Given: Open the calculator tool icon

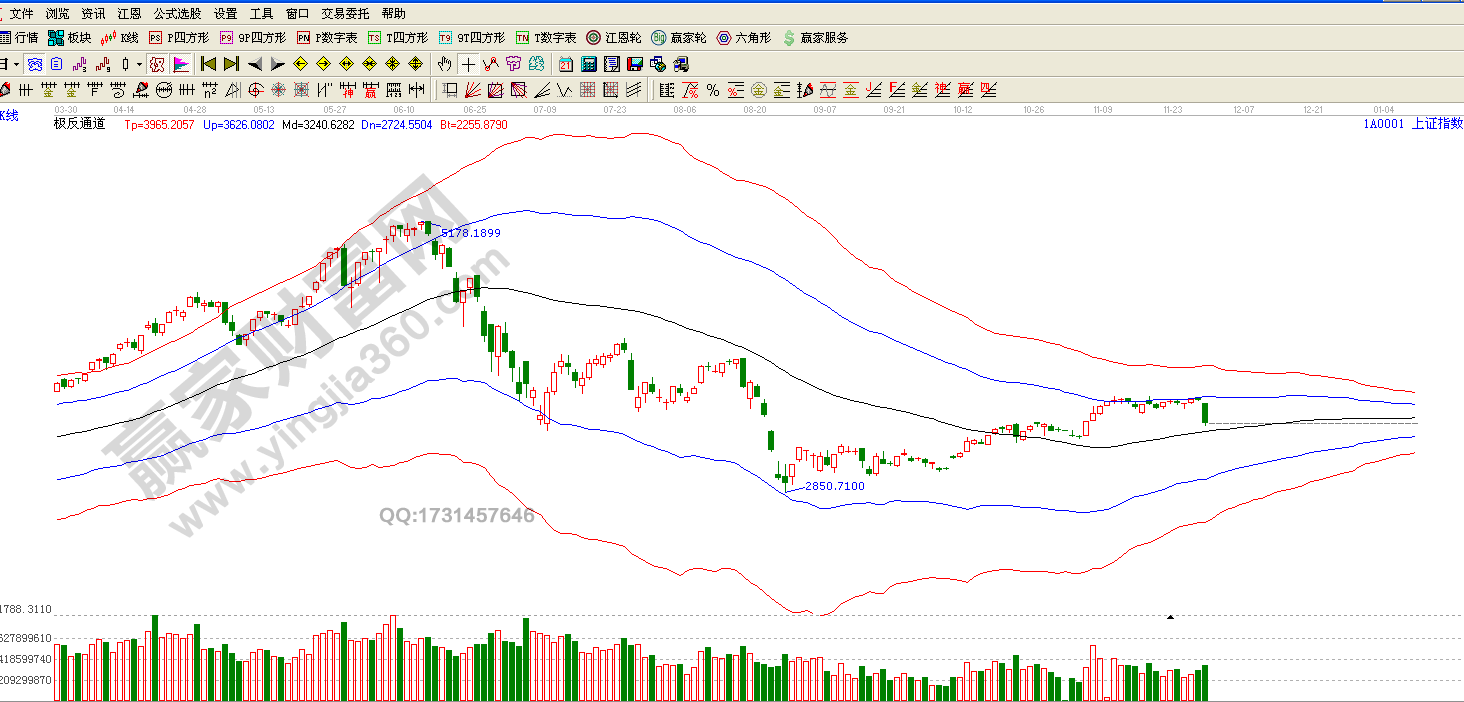Looking at the screenshot, I should click(588, 64).
